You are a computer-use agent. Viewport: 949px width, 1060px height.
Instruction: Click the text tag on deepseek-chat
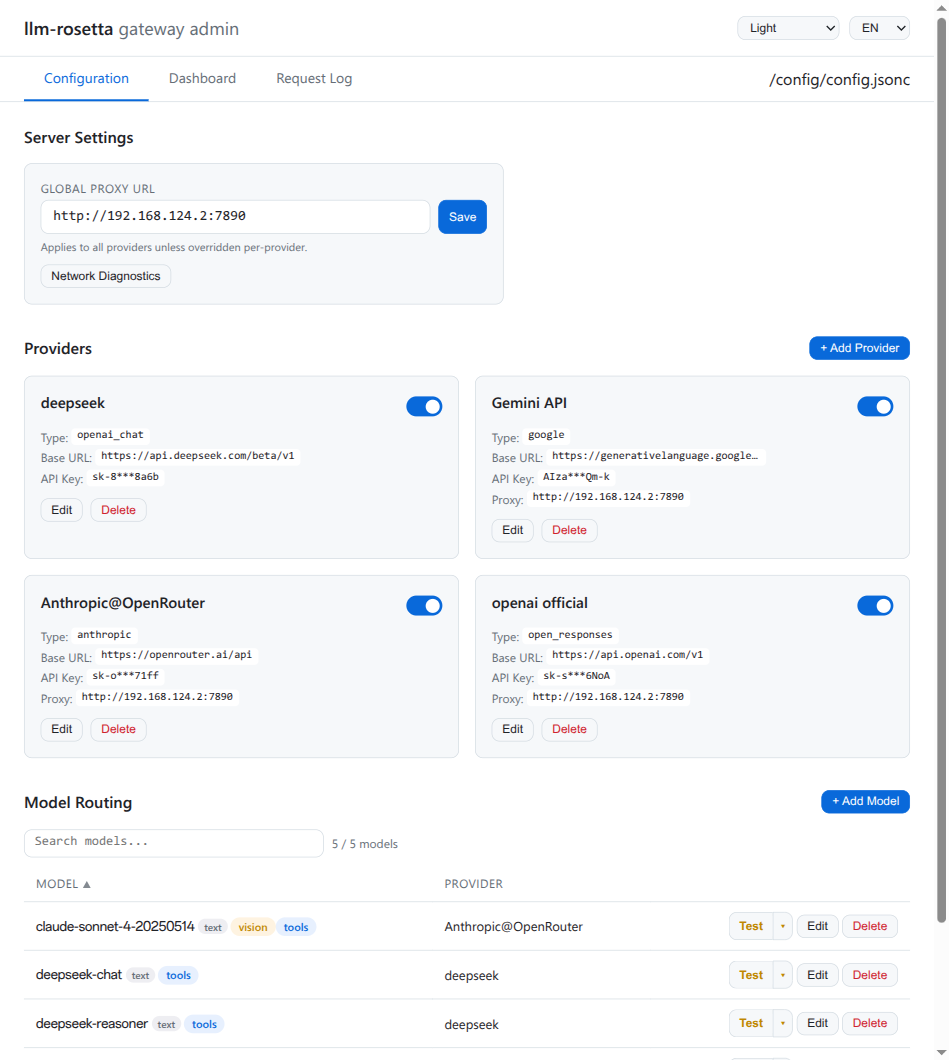point(141,975)
